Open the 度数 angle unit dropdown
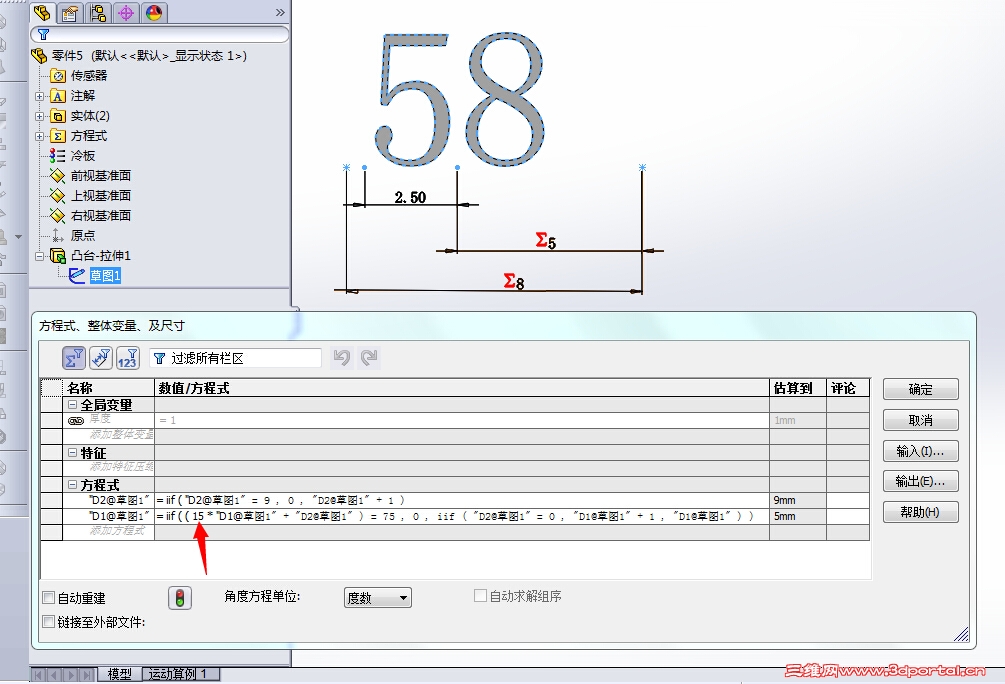This screenshot has height=684, width=1005. [x=378, y=598]
